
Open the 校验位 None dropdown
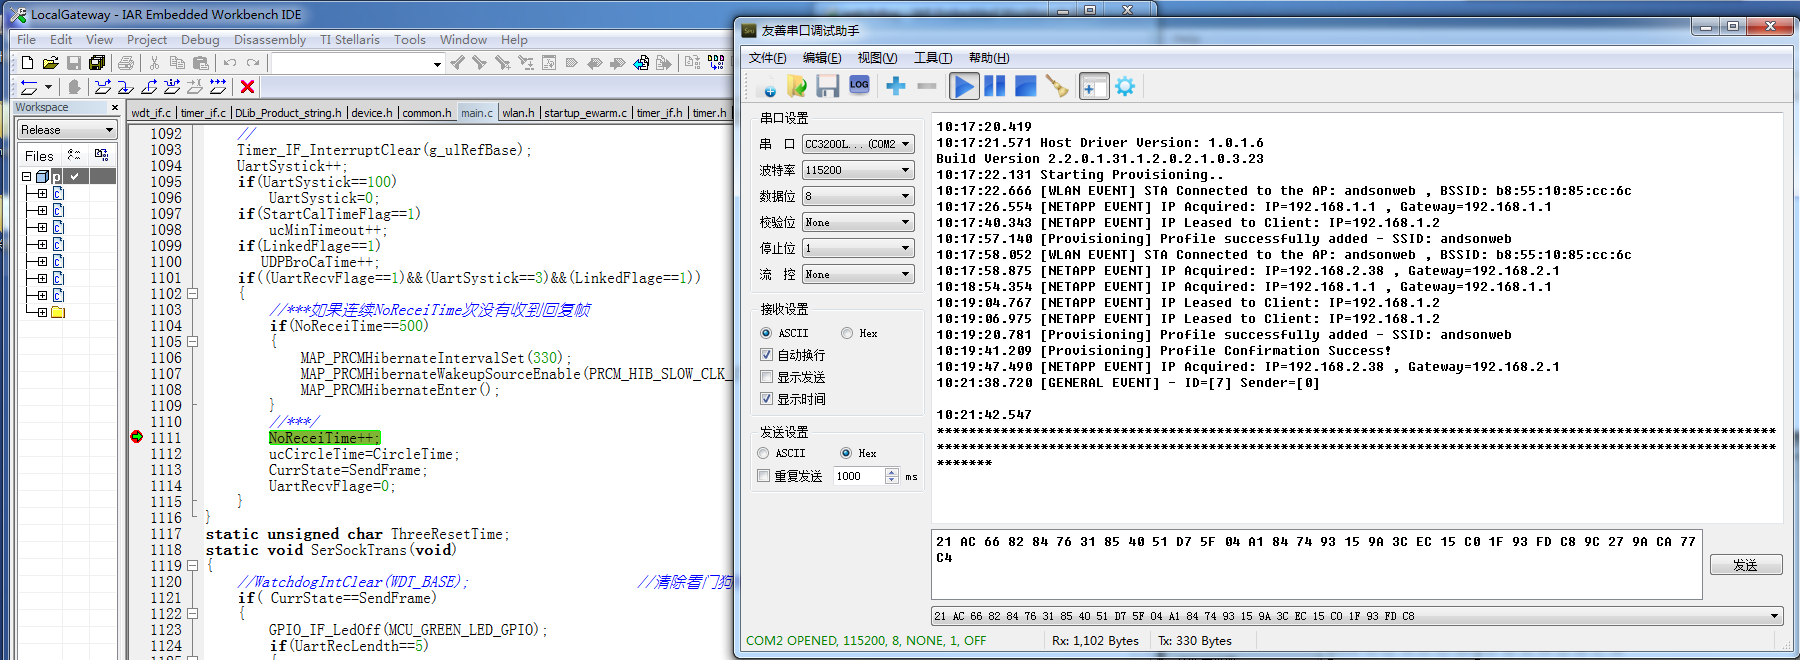point(858,222)
